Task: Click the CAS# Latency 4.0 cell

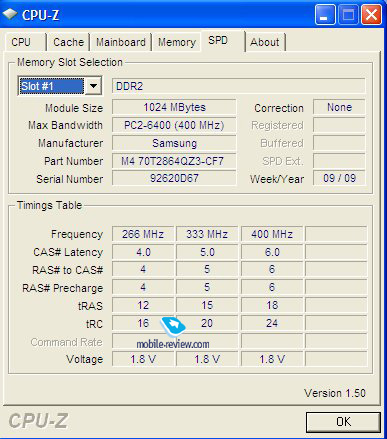Action: click(143, 252)
